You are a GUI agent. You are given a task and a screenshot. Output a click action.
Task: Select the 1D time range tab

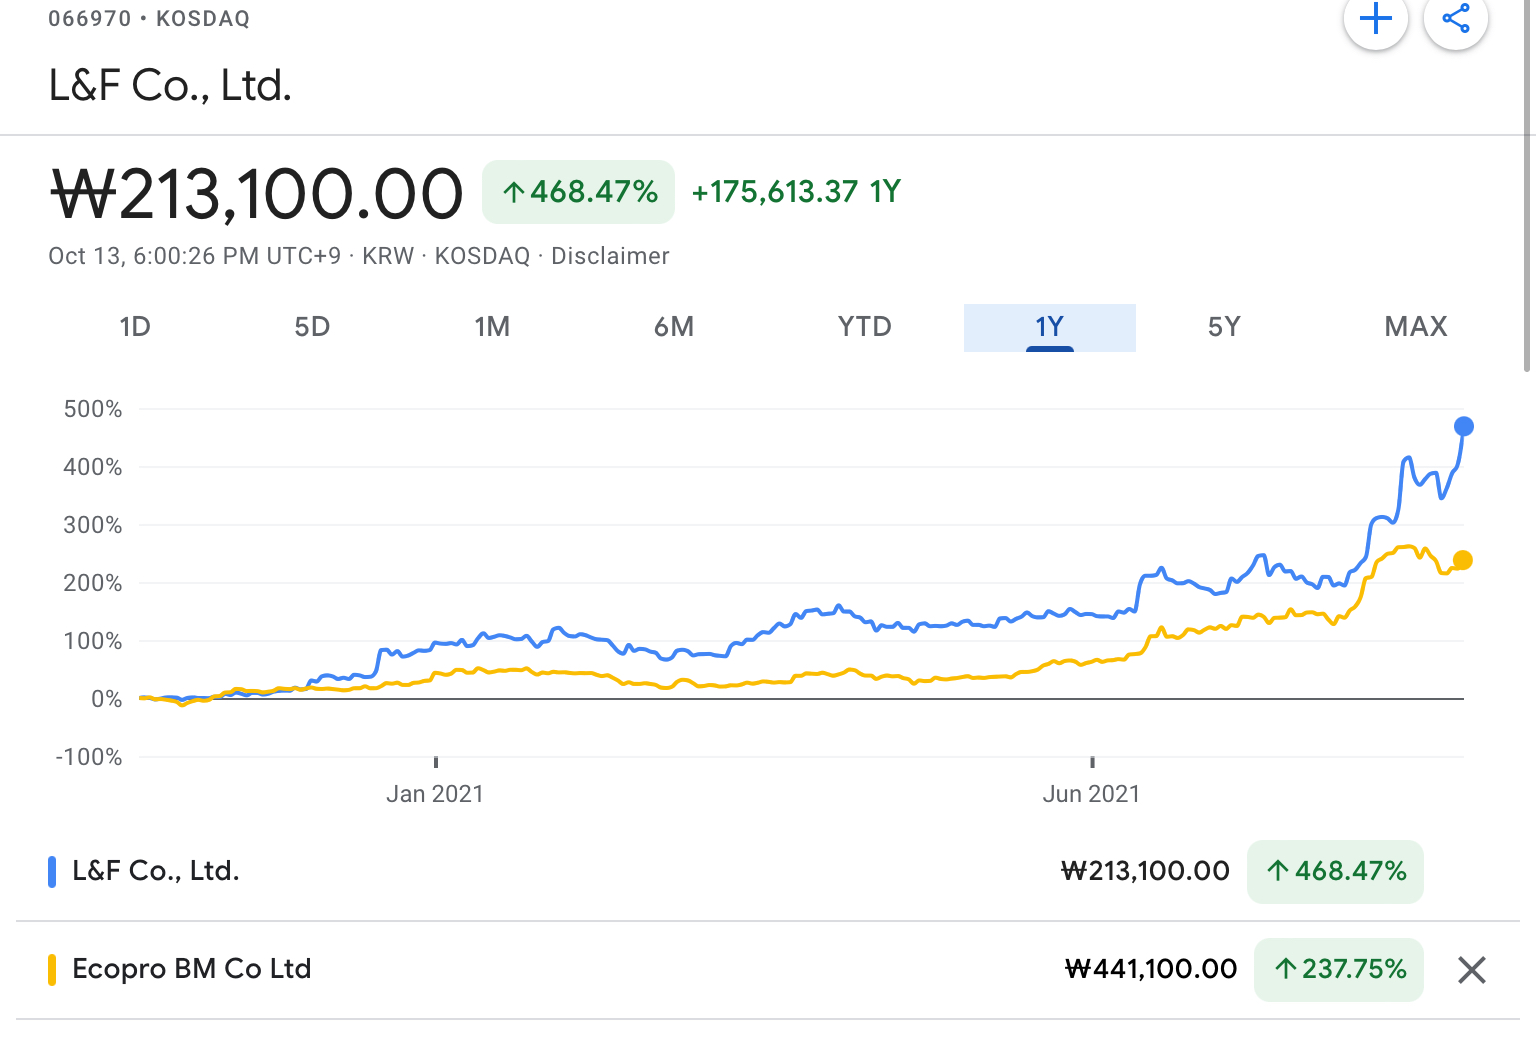coord(135,327)
